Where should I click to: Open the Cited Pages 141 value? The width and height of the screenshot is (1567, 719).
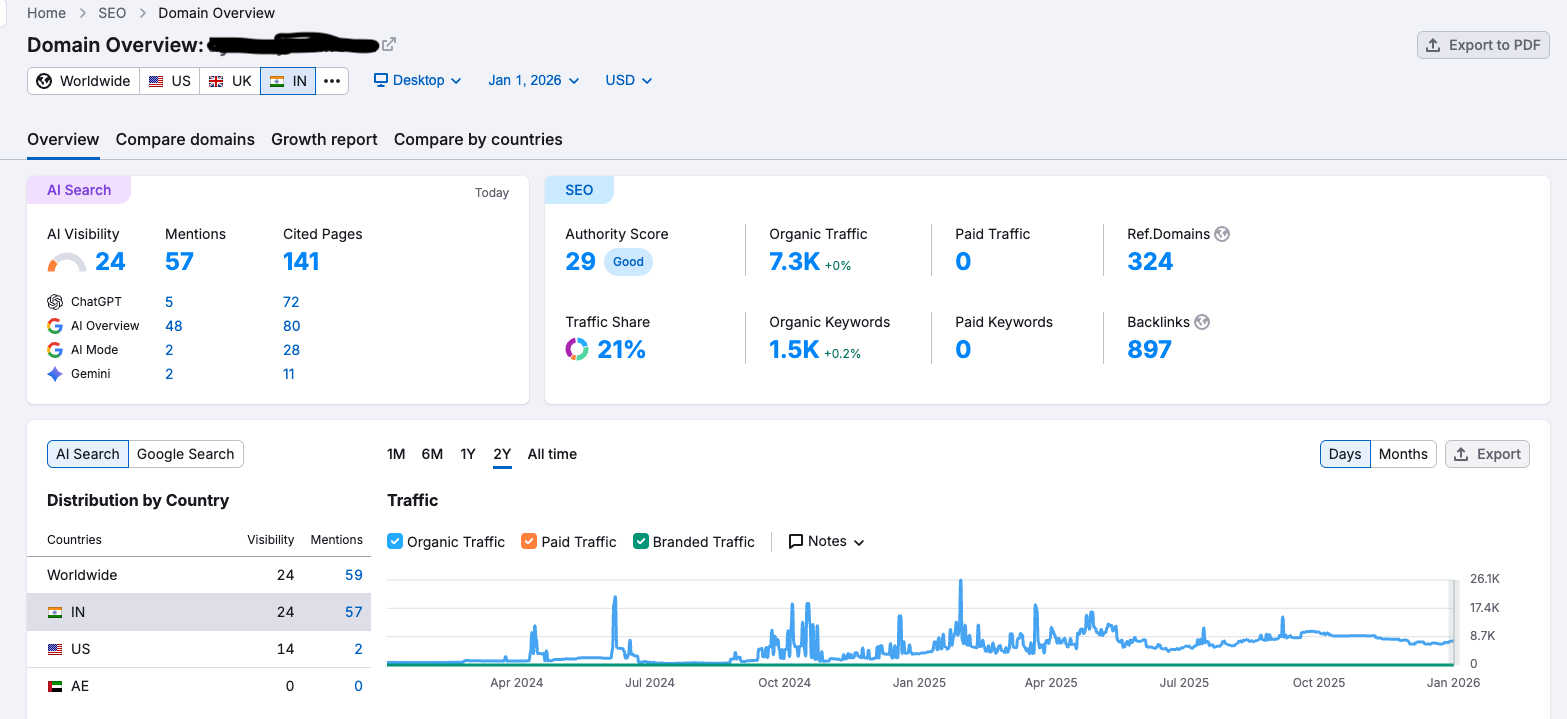point(301,262)
